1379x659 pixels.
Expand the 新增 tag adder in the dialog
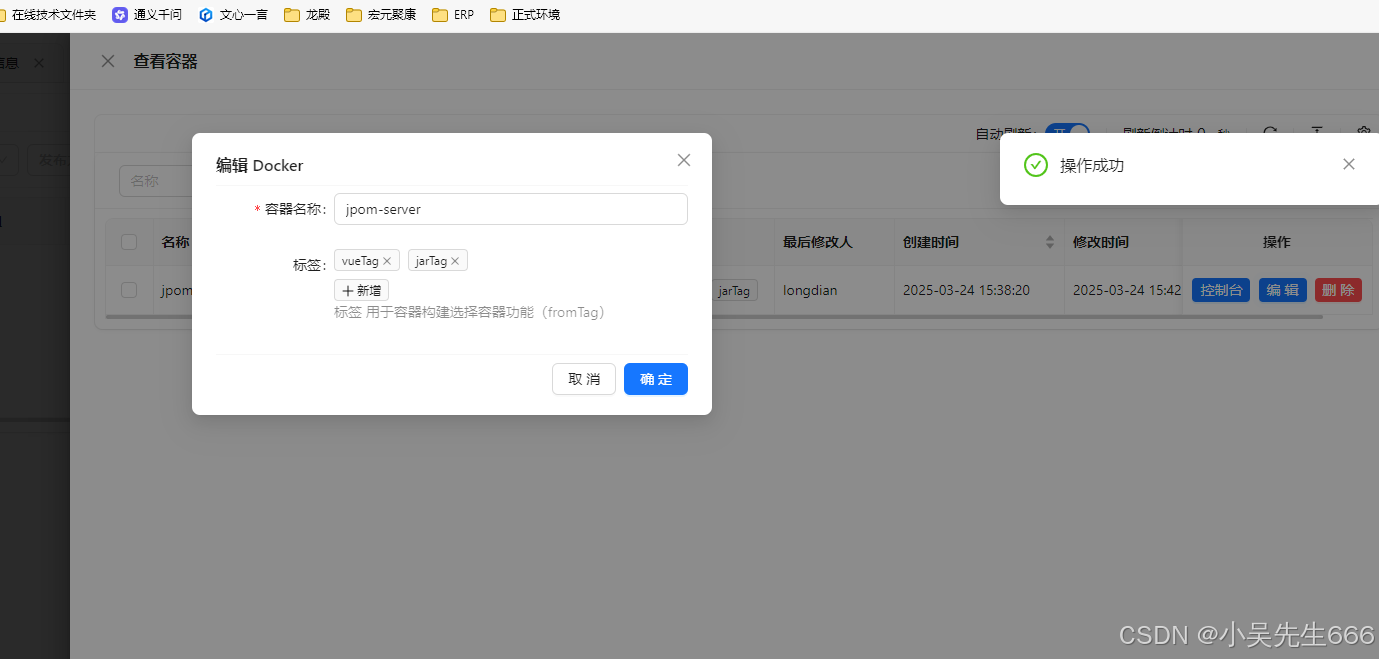pyautogui.click(x=361, y=290)
